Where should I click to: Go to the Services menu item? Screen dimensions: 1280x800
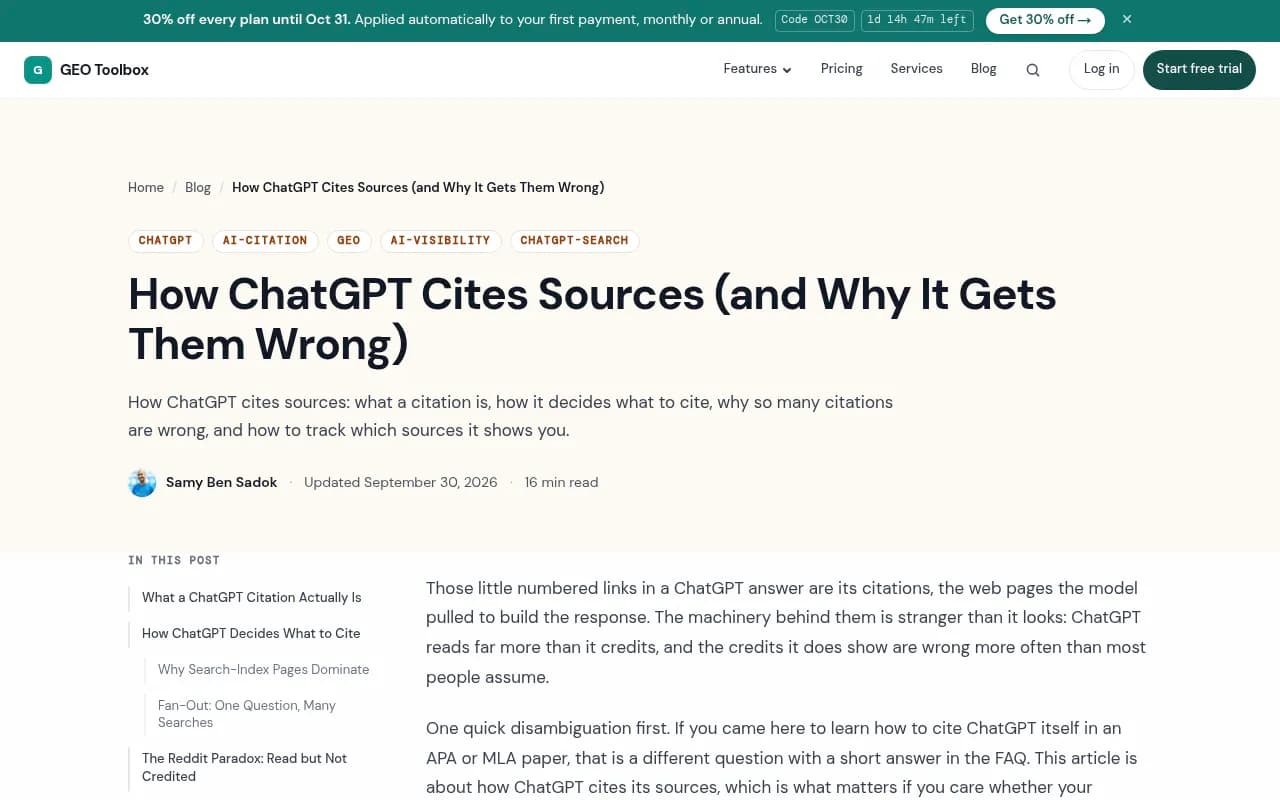[917, 69]
